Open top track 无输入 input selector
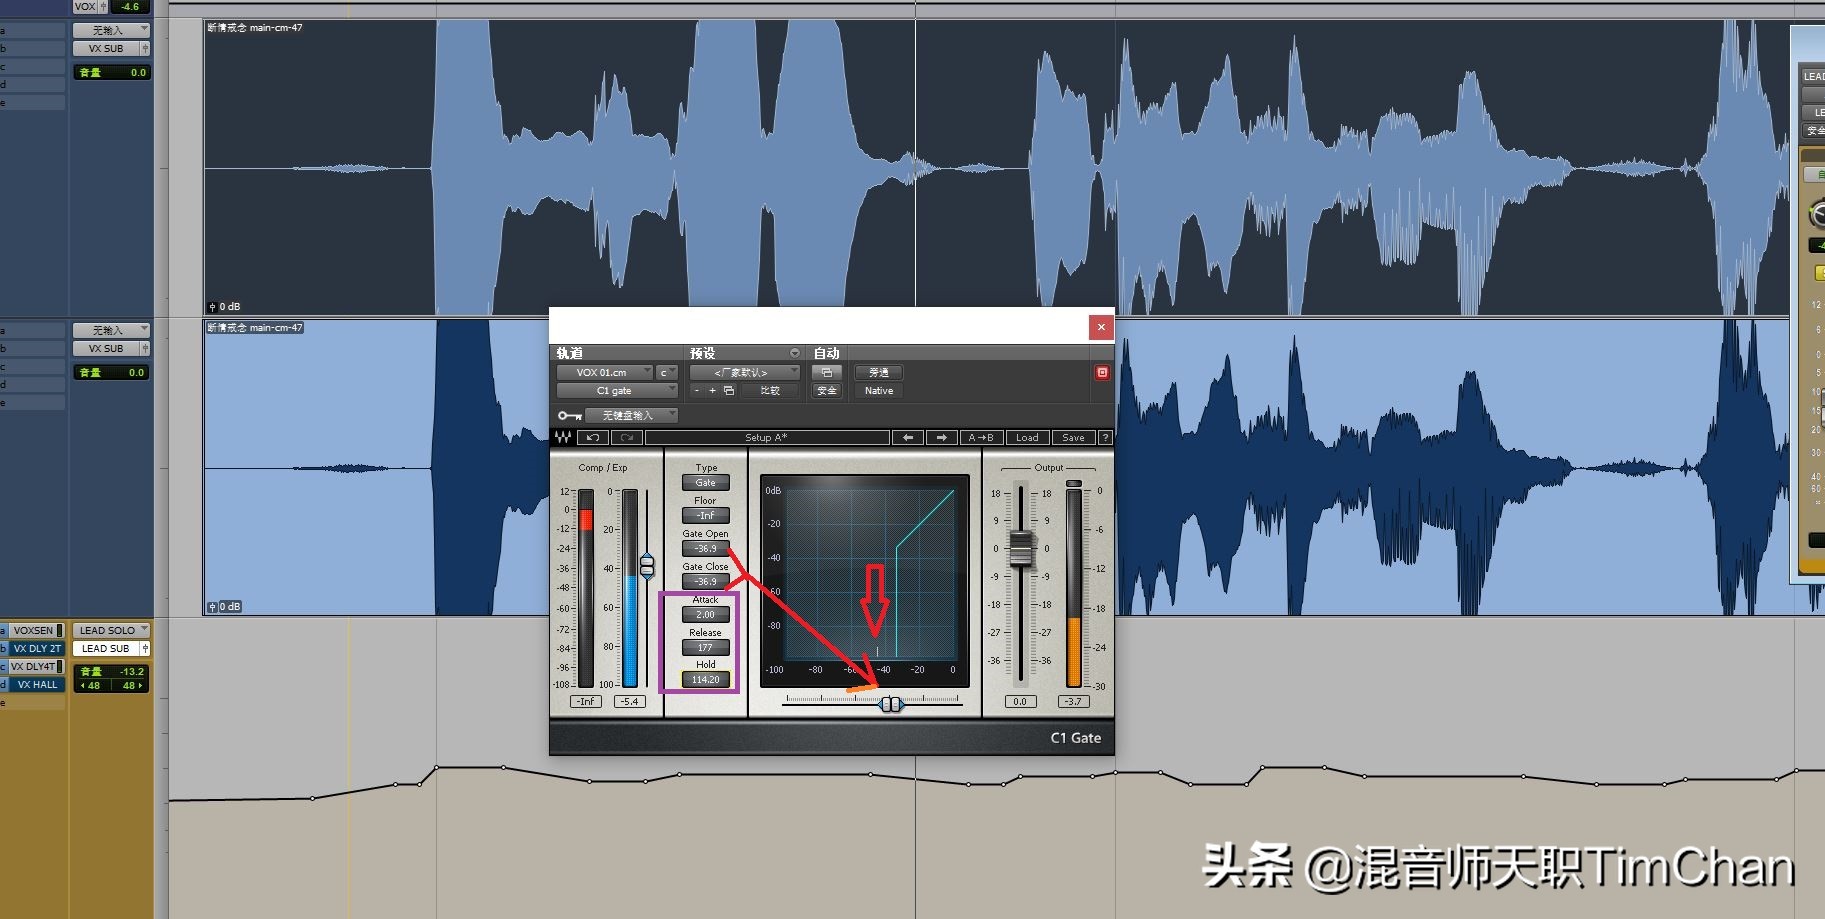Image resolution: width=1825 pixels, height=919 pixels. (x=111, y=30)
